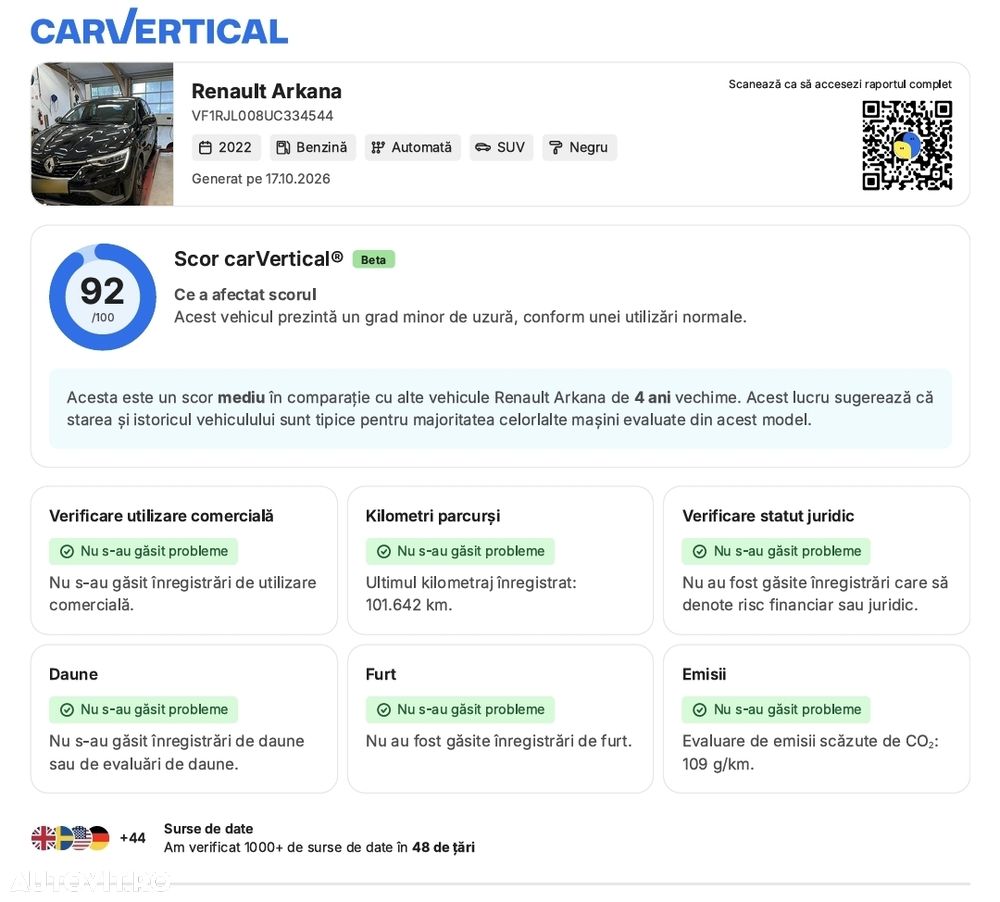The height and width of the screenshot is (902, 1000).
Task: Select the 2022 year tag
Action: 226,147
